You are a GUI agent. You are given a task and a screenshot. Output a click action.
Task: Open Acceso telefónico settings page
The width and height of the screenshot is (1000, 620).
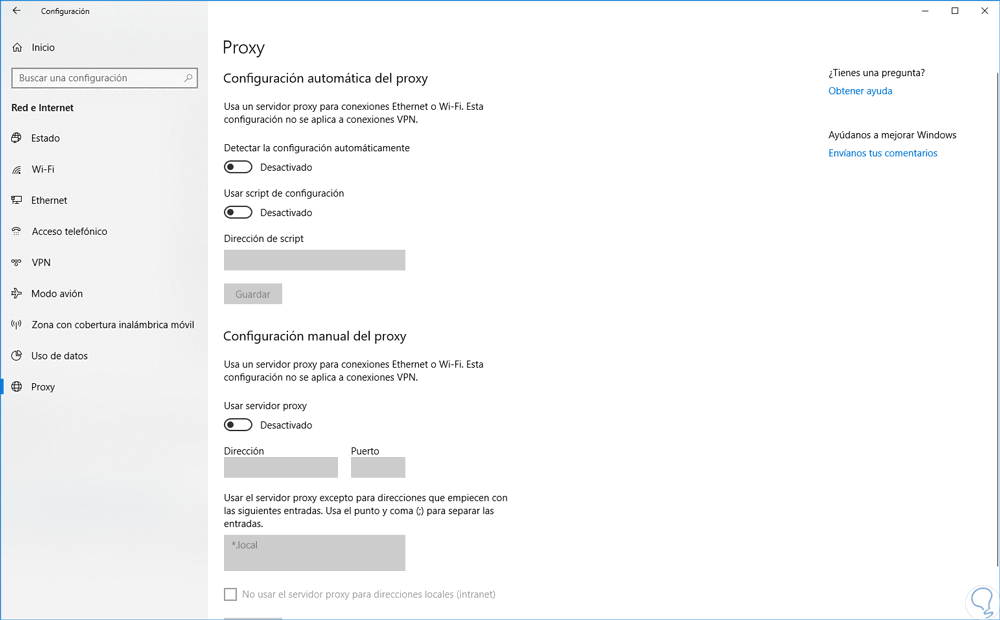click(69, 231)
